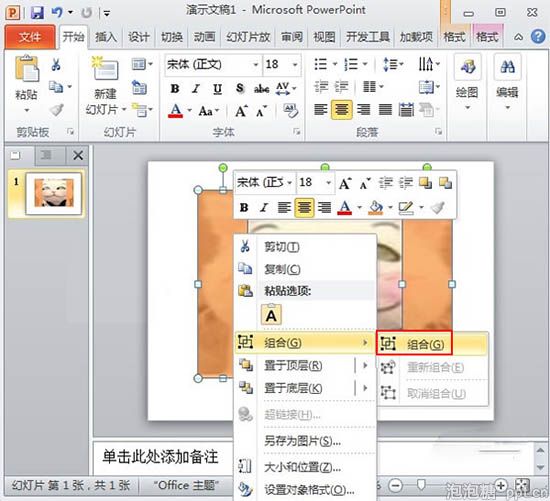Click the Zoom In plus icon in status bar
Viewport: 550px width, 501px height.
[x=501, y=486]
